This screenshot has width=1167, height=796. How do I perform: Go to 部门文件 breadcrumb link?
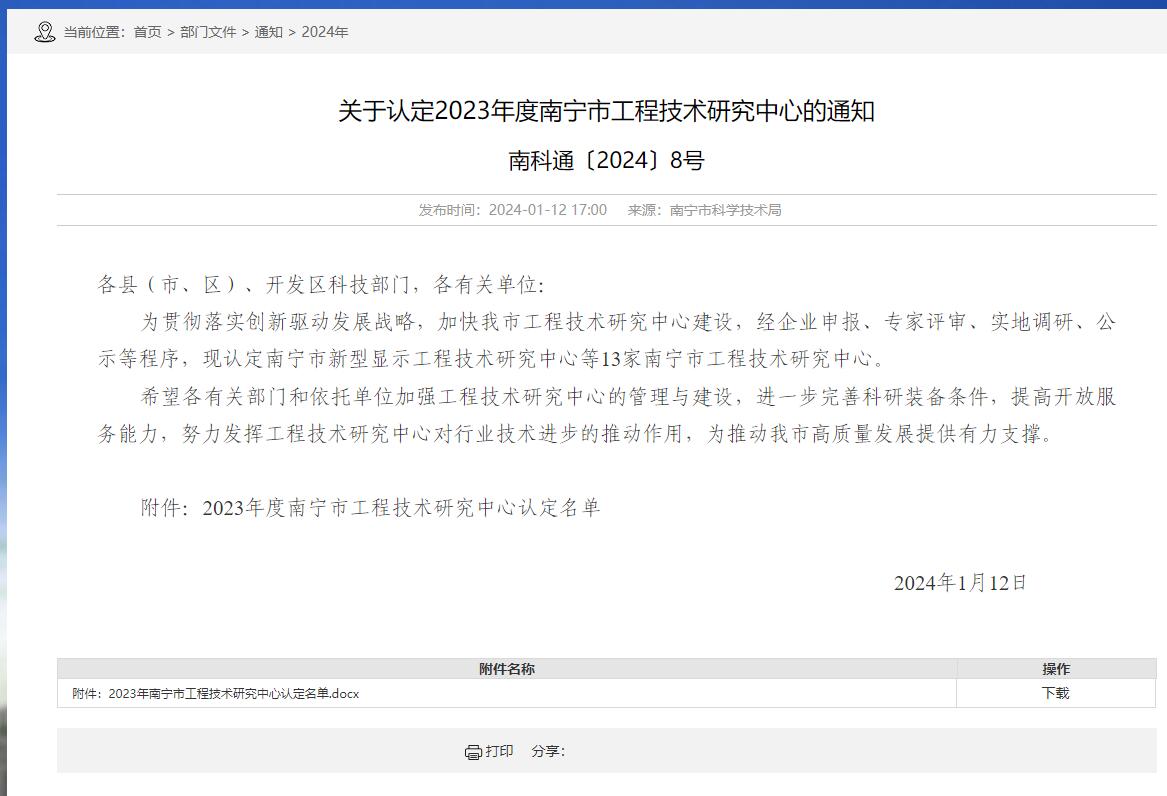point(208,32)
